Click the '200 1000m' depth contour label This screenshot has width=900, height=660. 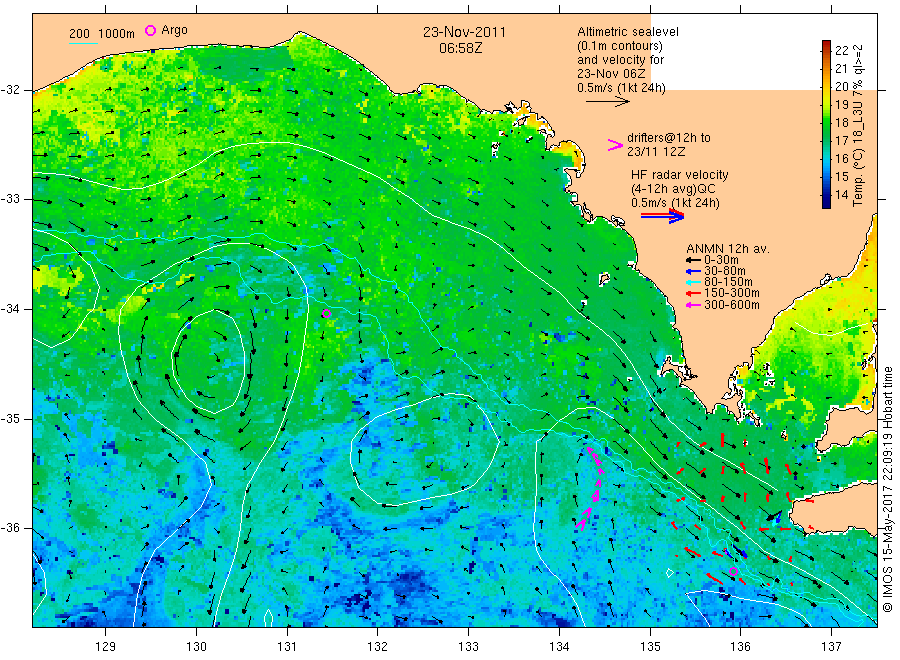[x=102, y=33]
